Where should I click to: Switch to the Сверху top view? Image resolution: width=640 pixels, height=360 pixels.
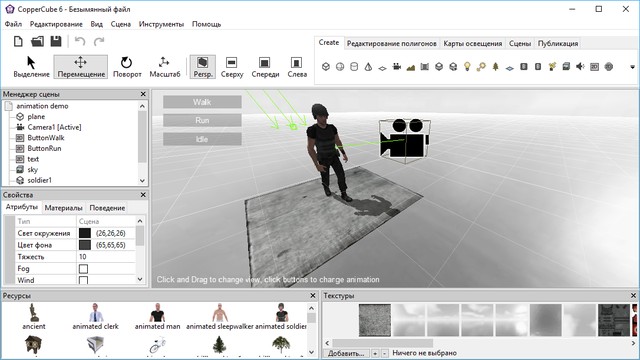[x=232, y=67]
